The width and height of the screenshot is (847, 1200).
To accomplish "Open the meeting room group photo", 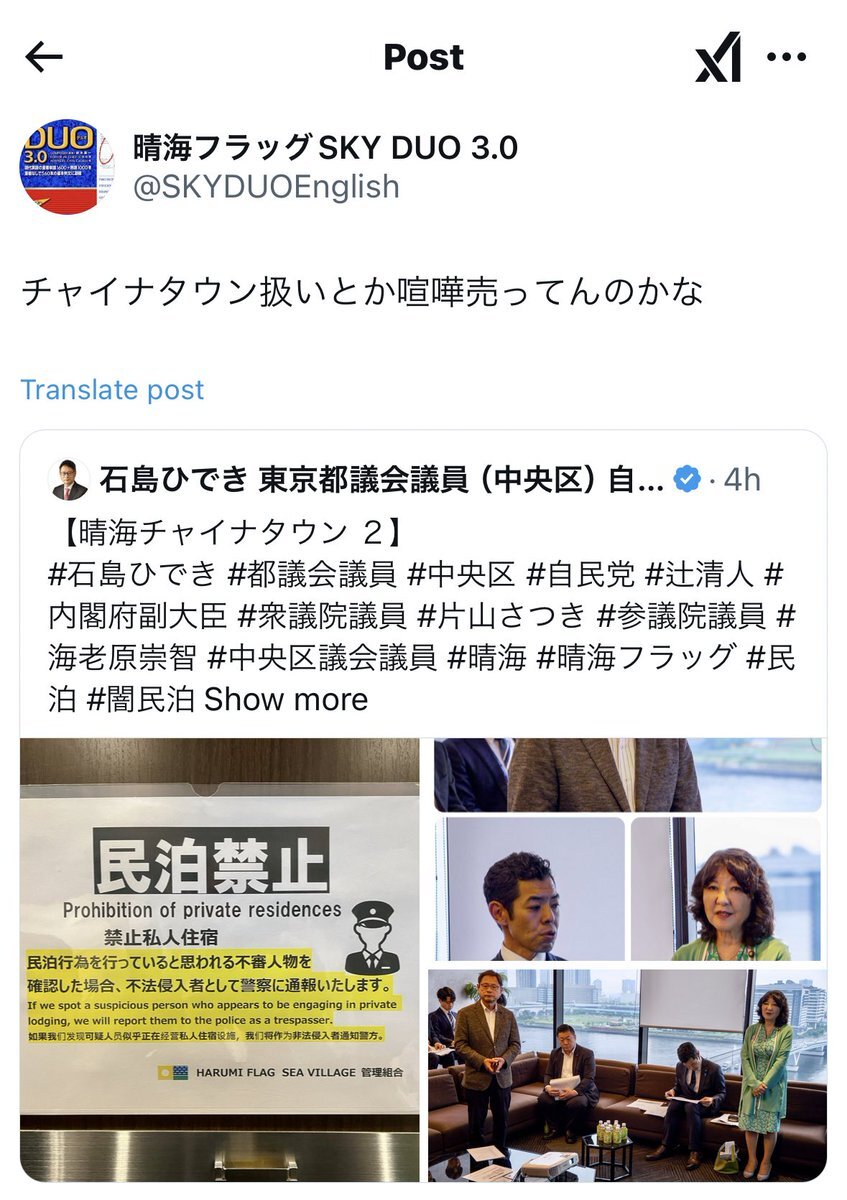I will (x=628, y=1075).
